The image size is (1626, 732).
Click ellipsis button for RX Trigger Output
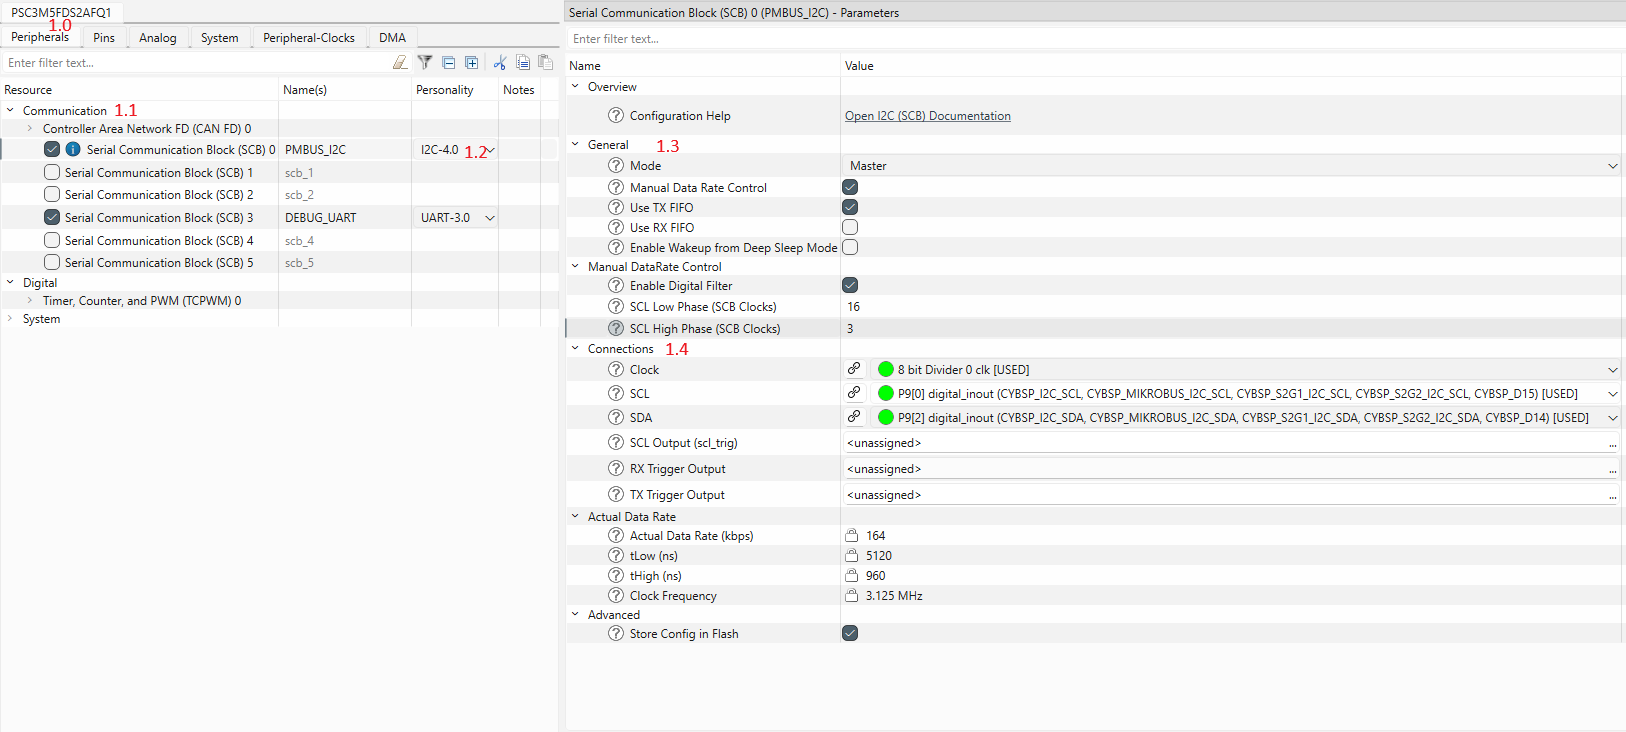1612,470
